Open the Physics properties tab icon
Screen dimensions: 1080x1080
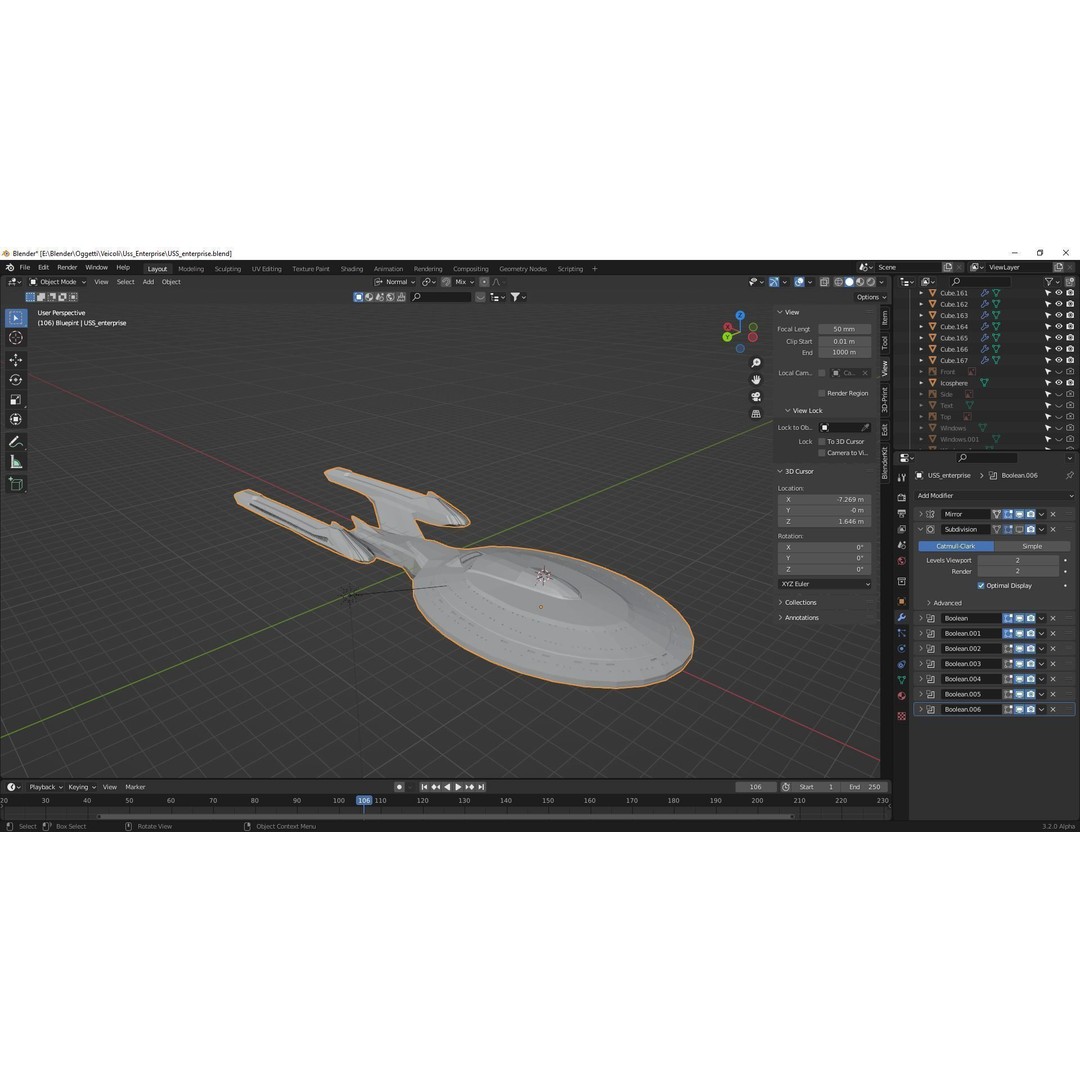(x=902, y=649)
